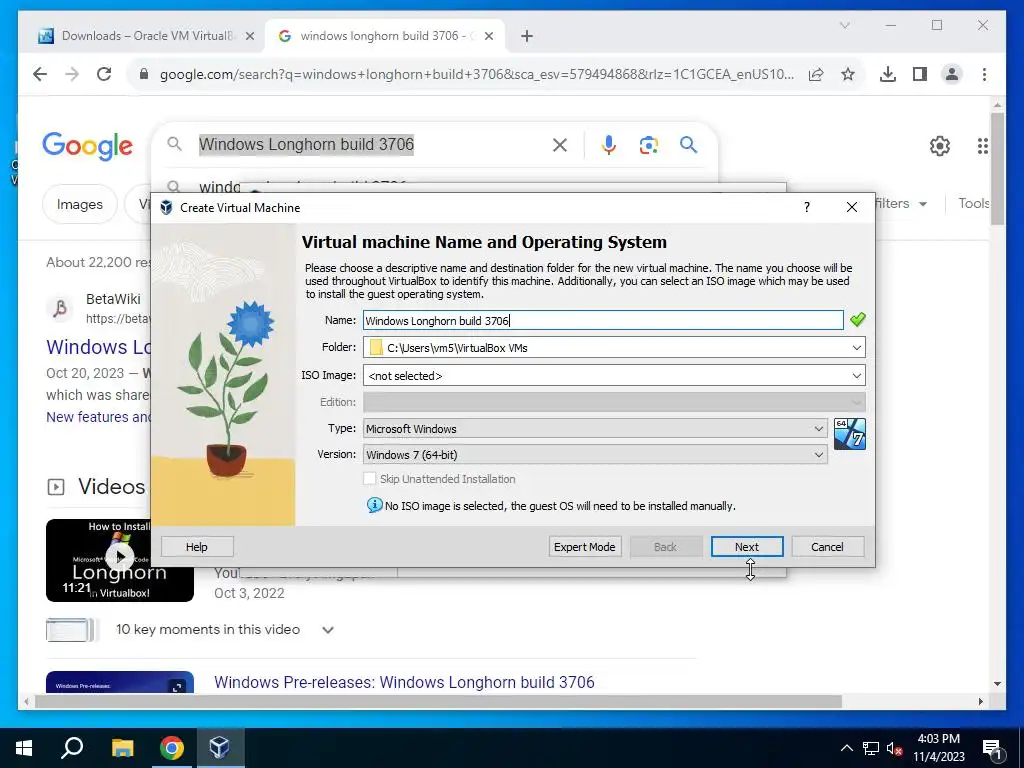Click the Chrome address bar URL
This screenshot has width=1024, height=768.
(x=477, y=74)
